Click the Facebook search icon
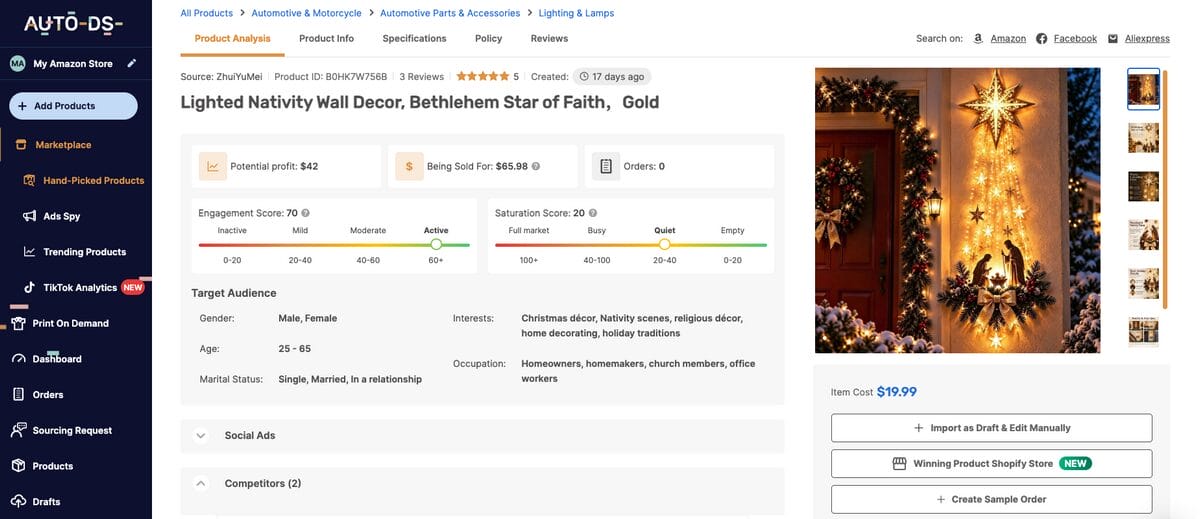 tap(1041, 39)
